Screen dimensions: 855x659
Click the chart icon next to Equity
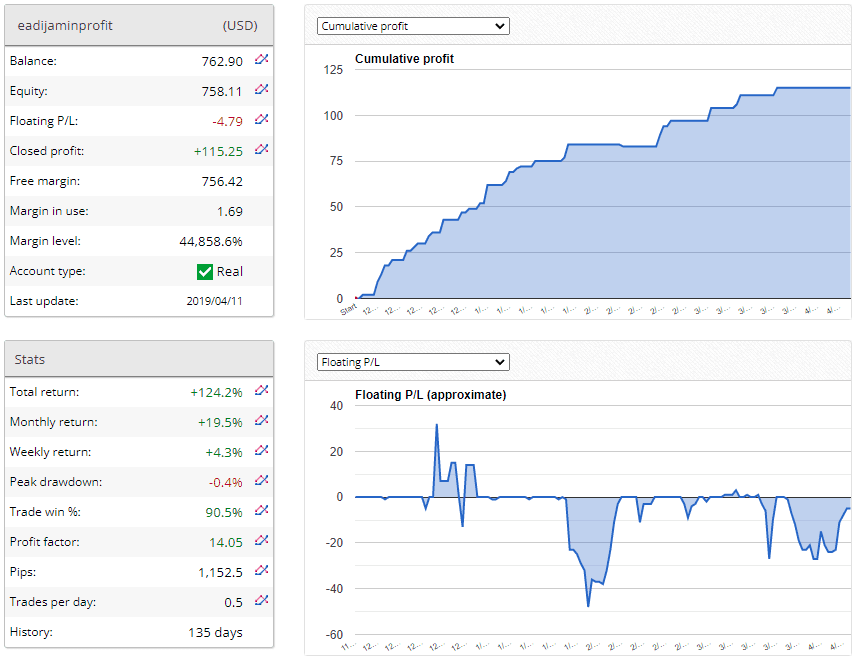261,90
